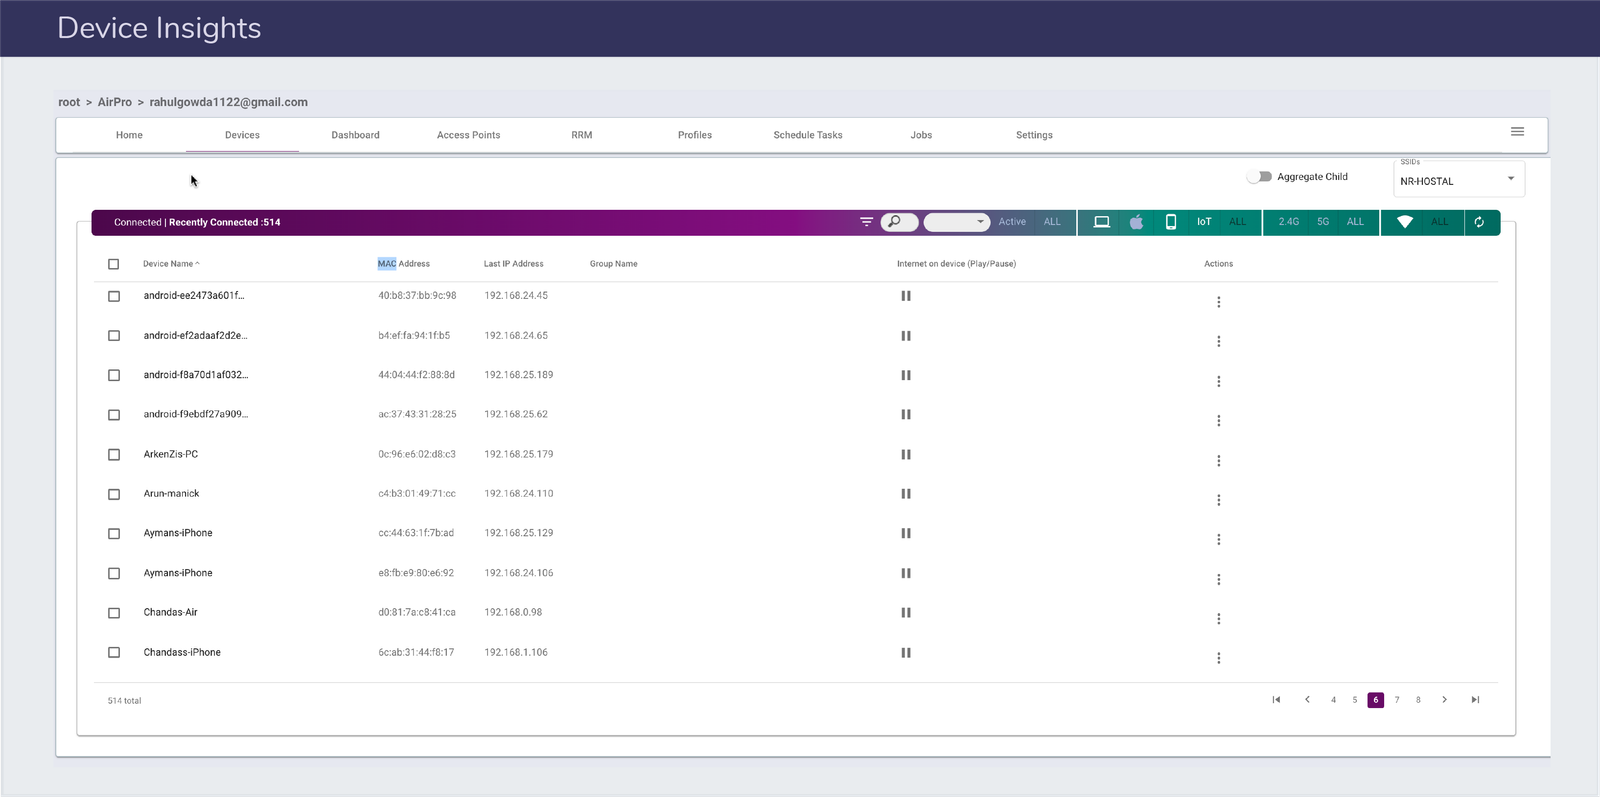Pause internet for ArkenZis-PC
Image resolution: width=1600 pixels, height=797 pixels.
(906, 454)
